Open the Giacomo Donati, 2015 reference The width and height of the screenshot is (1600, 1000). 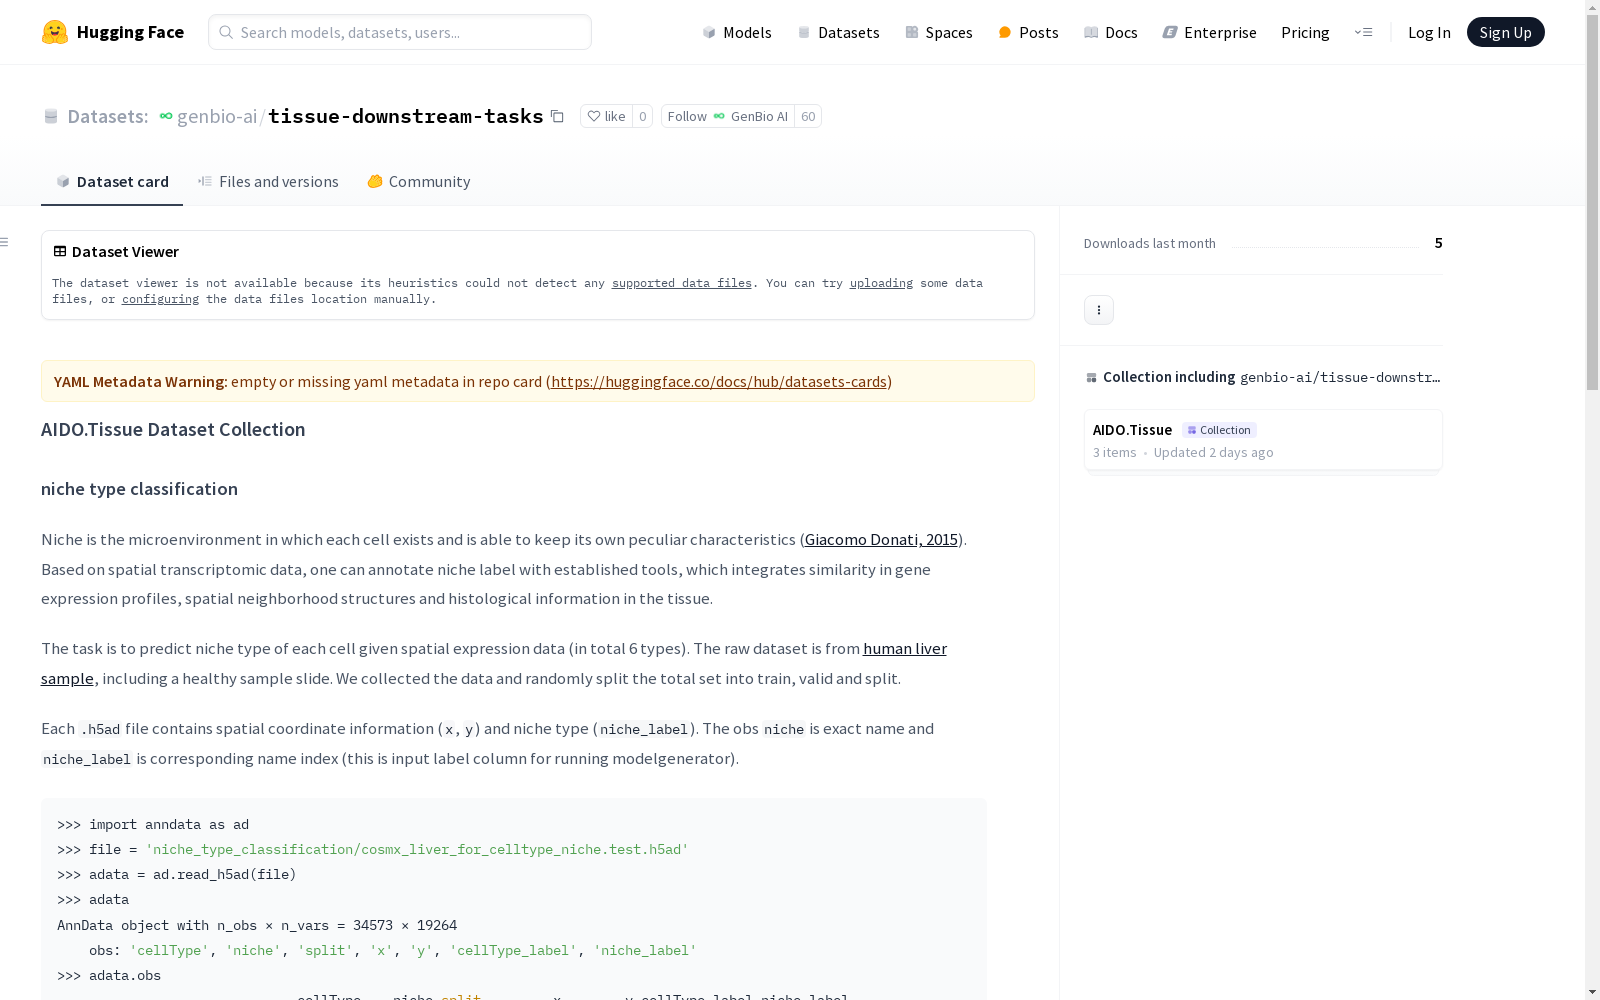[881, 540]
